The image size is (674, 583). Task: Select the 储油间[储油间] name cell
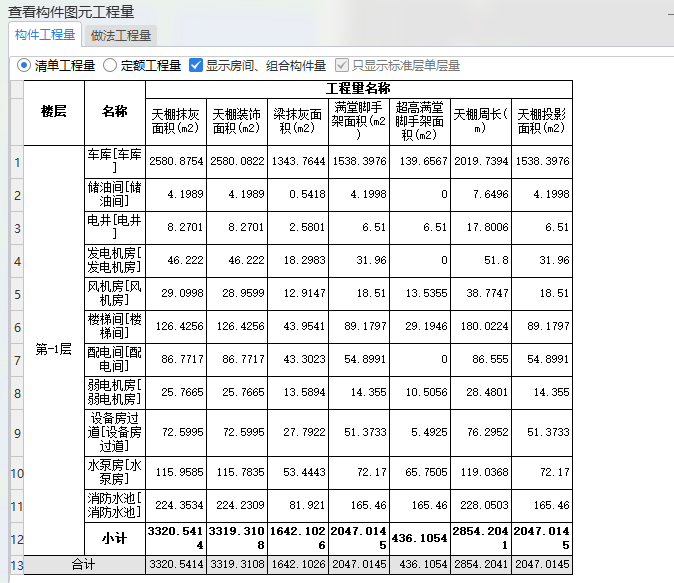[x=115, y=195]
